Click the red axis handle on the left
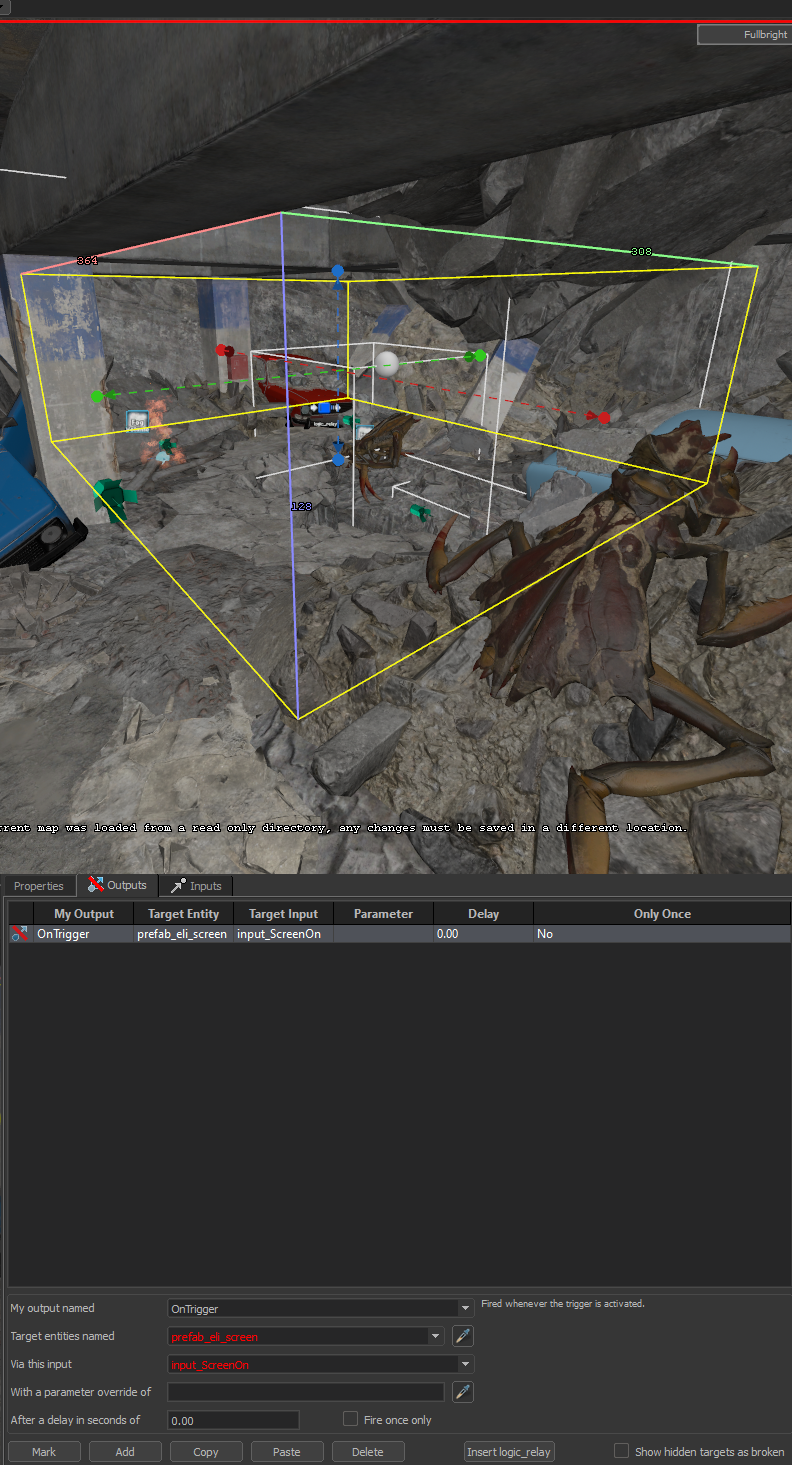792x1465 pixels. pyautogui.click(x=222, y=350)
